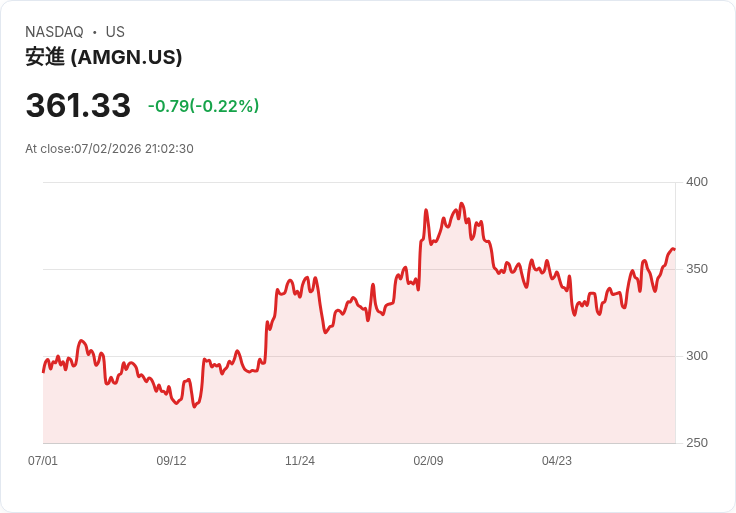Click the 09/12 date axis label
This screenshot has height=513, width=736.
click(171, 460)
